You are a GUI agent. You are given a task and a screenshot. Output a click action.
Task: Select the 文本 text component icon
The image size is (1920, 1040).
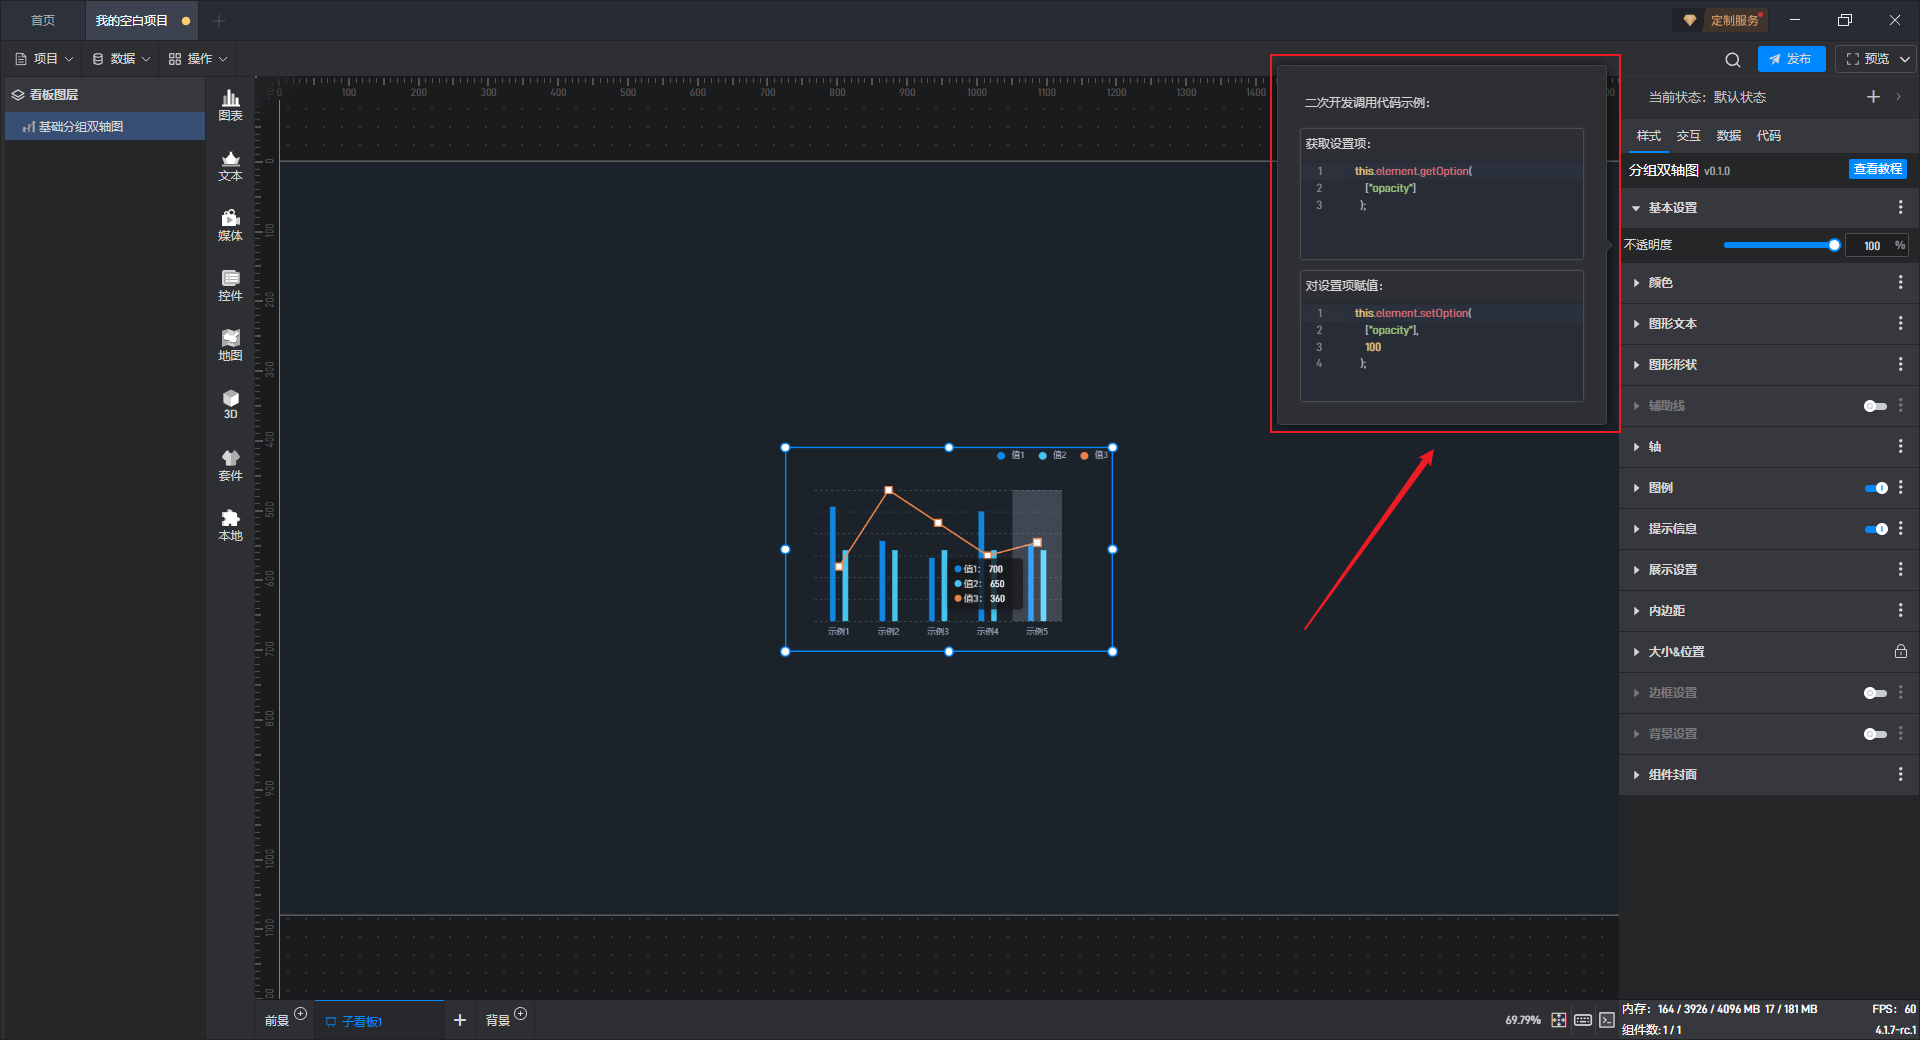click(x=230, y=165)
